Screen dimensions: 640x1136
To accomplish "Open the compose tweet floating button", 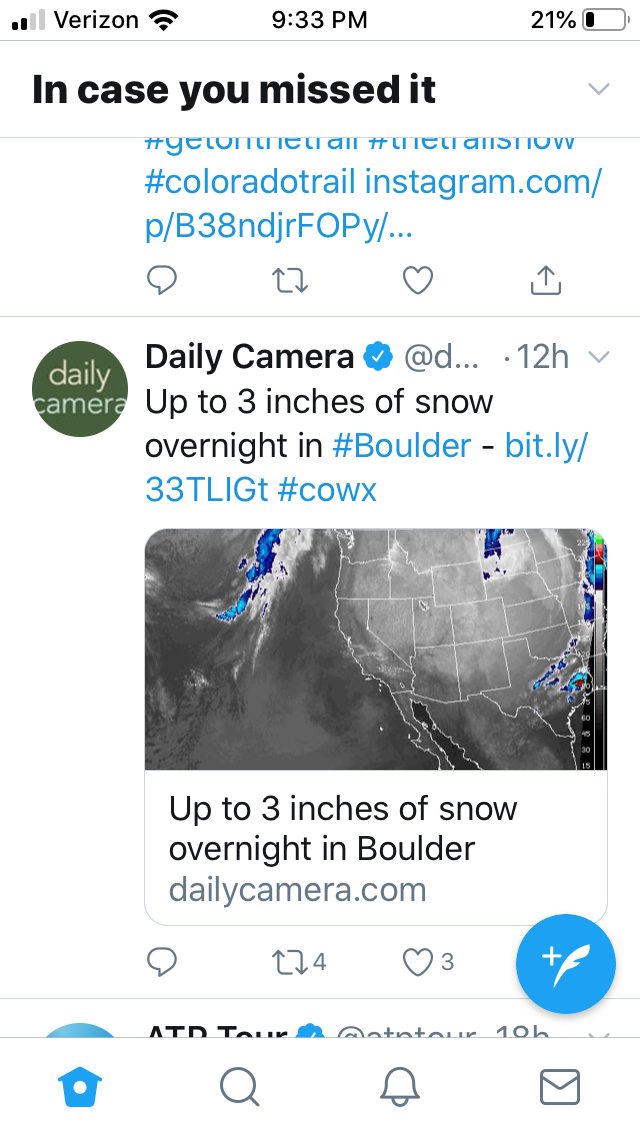I will 565,964.
